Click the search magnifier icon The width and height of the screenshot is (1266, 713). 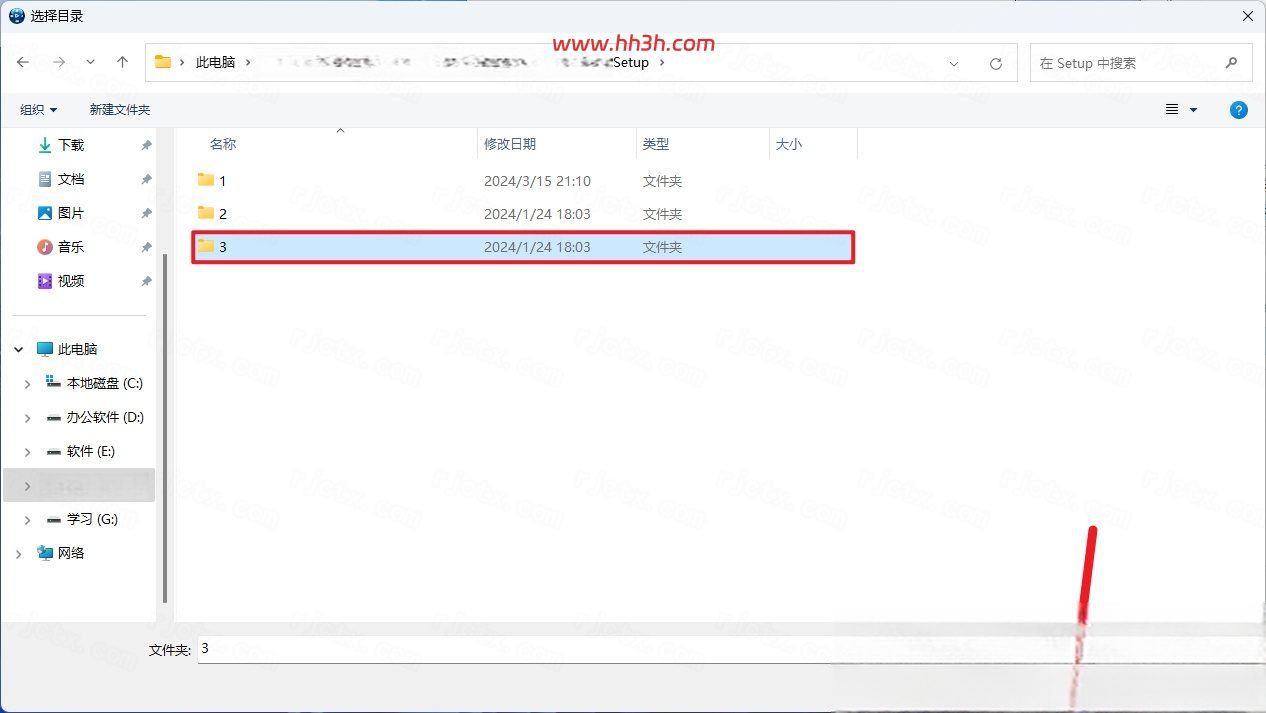[1233, 63]
